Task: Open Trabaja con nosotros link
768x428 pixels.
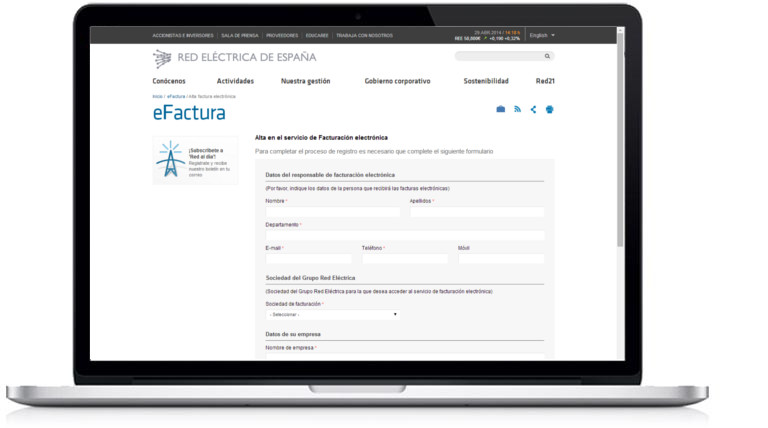Action: [x=364, y=35]
